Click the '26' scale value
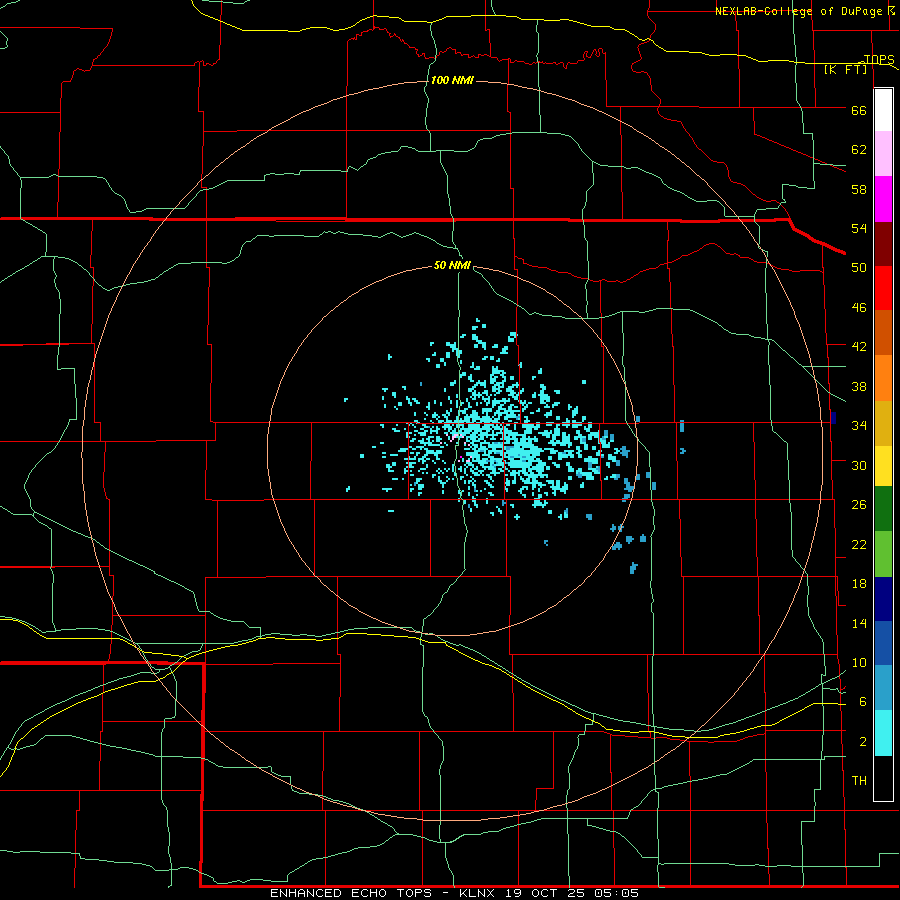Screen dimensions: 900x900 859,505
